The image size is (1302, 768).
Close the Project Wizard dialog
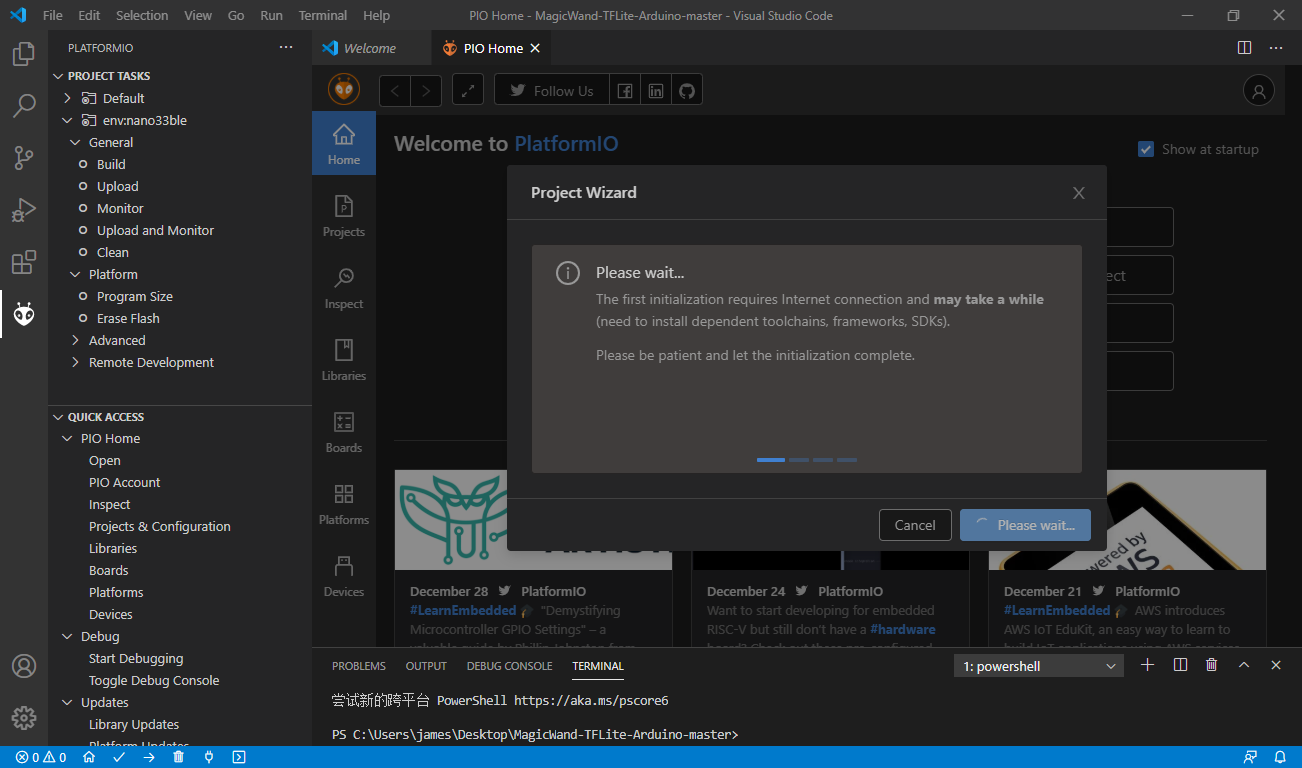click(1078, 193)
